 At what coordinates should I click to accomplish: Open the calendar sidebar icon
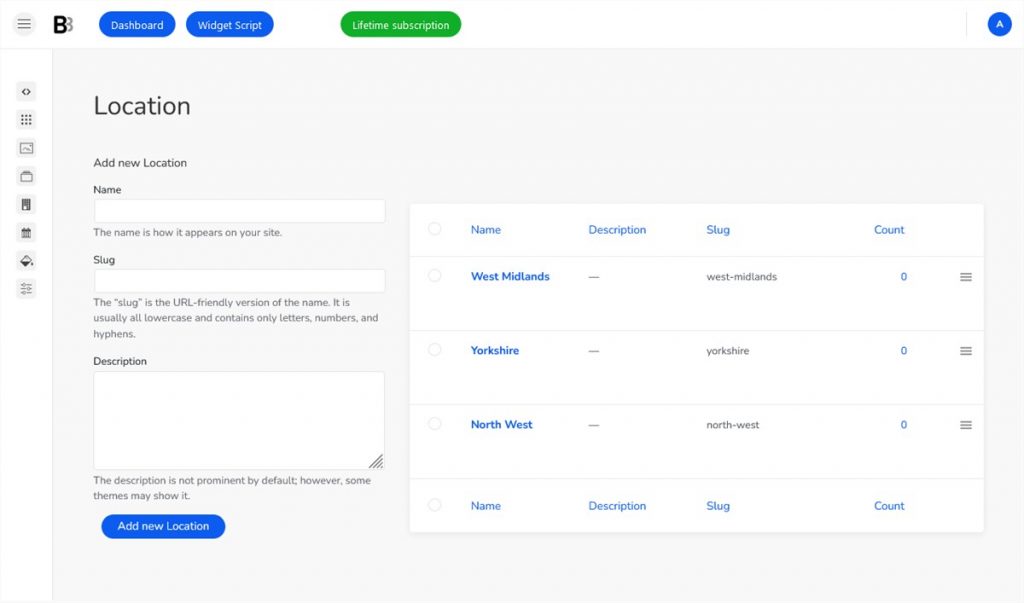coord(25,231)
